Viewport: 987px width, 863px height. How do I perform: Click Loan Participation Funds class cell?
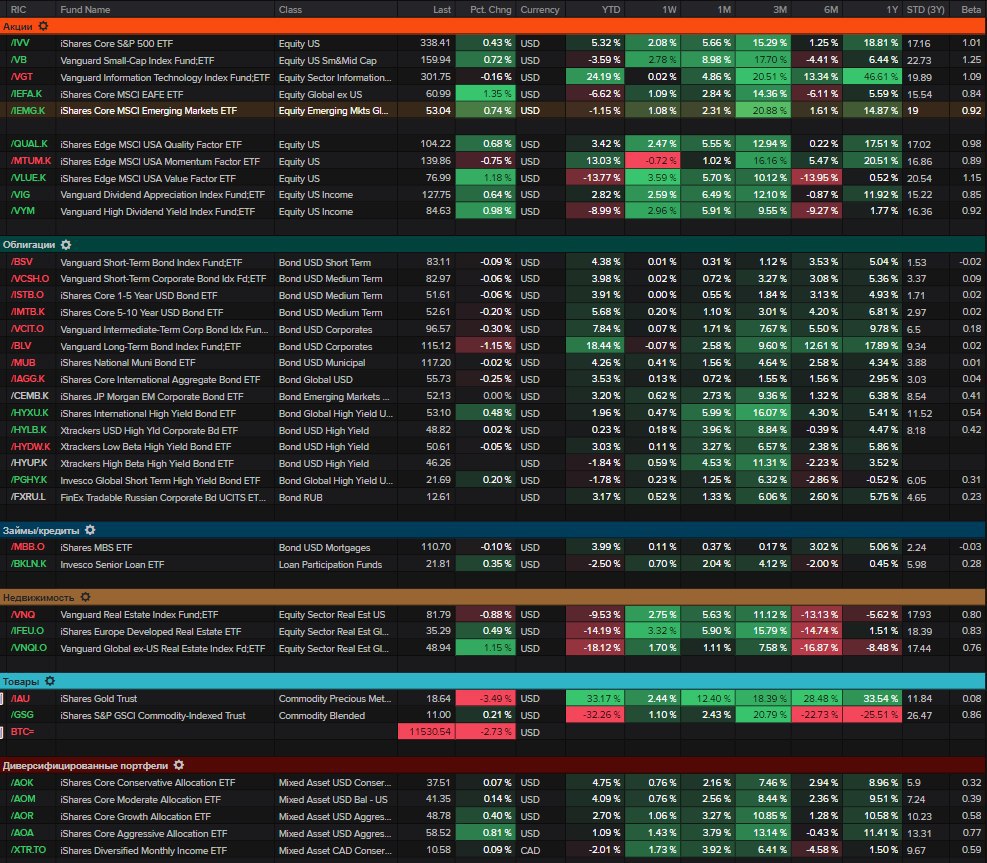click(330, 564)
